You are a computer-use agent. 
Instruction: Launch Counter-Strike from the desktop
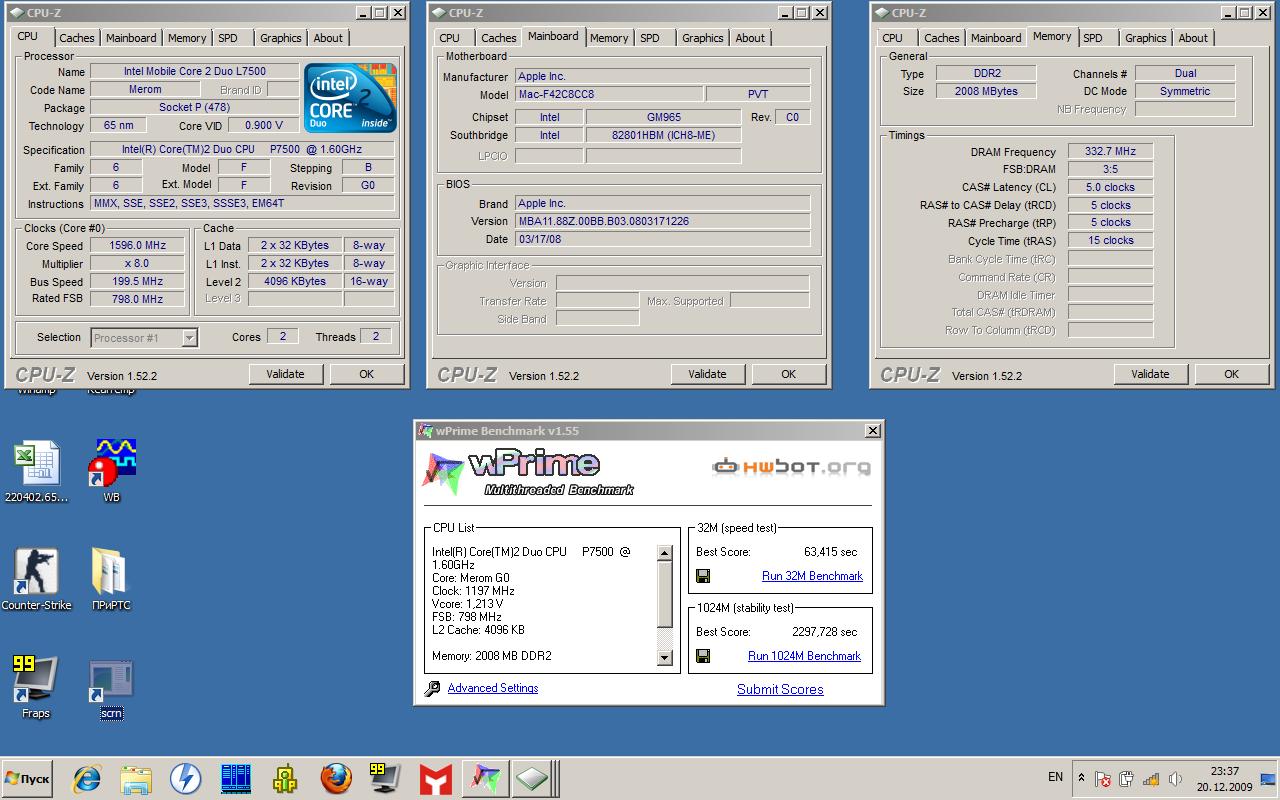(x=37, y=580)
